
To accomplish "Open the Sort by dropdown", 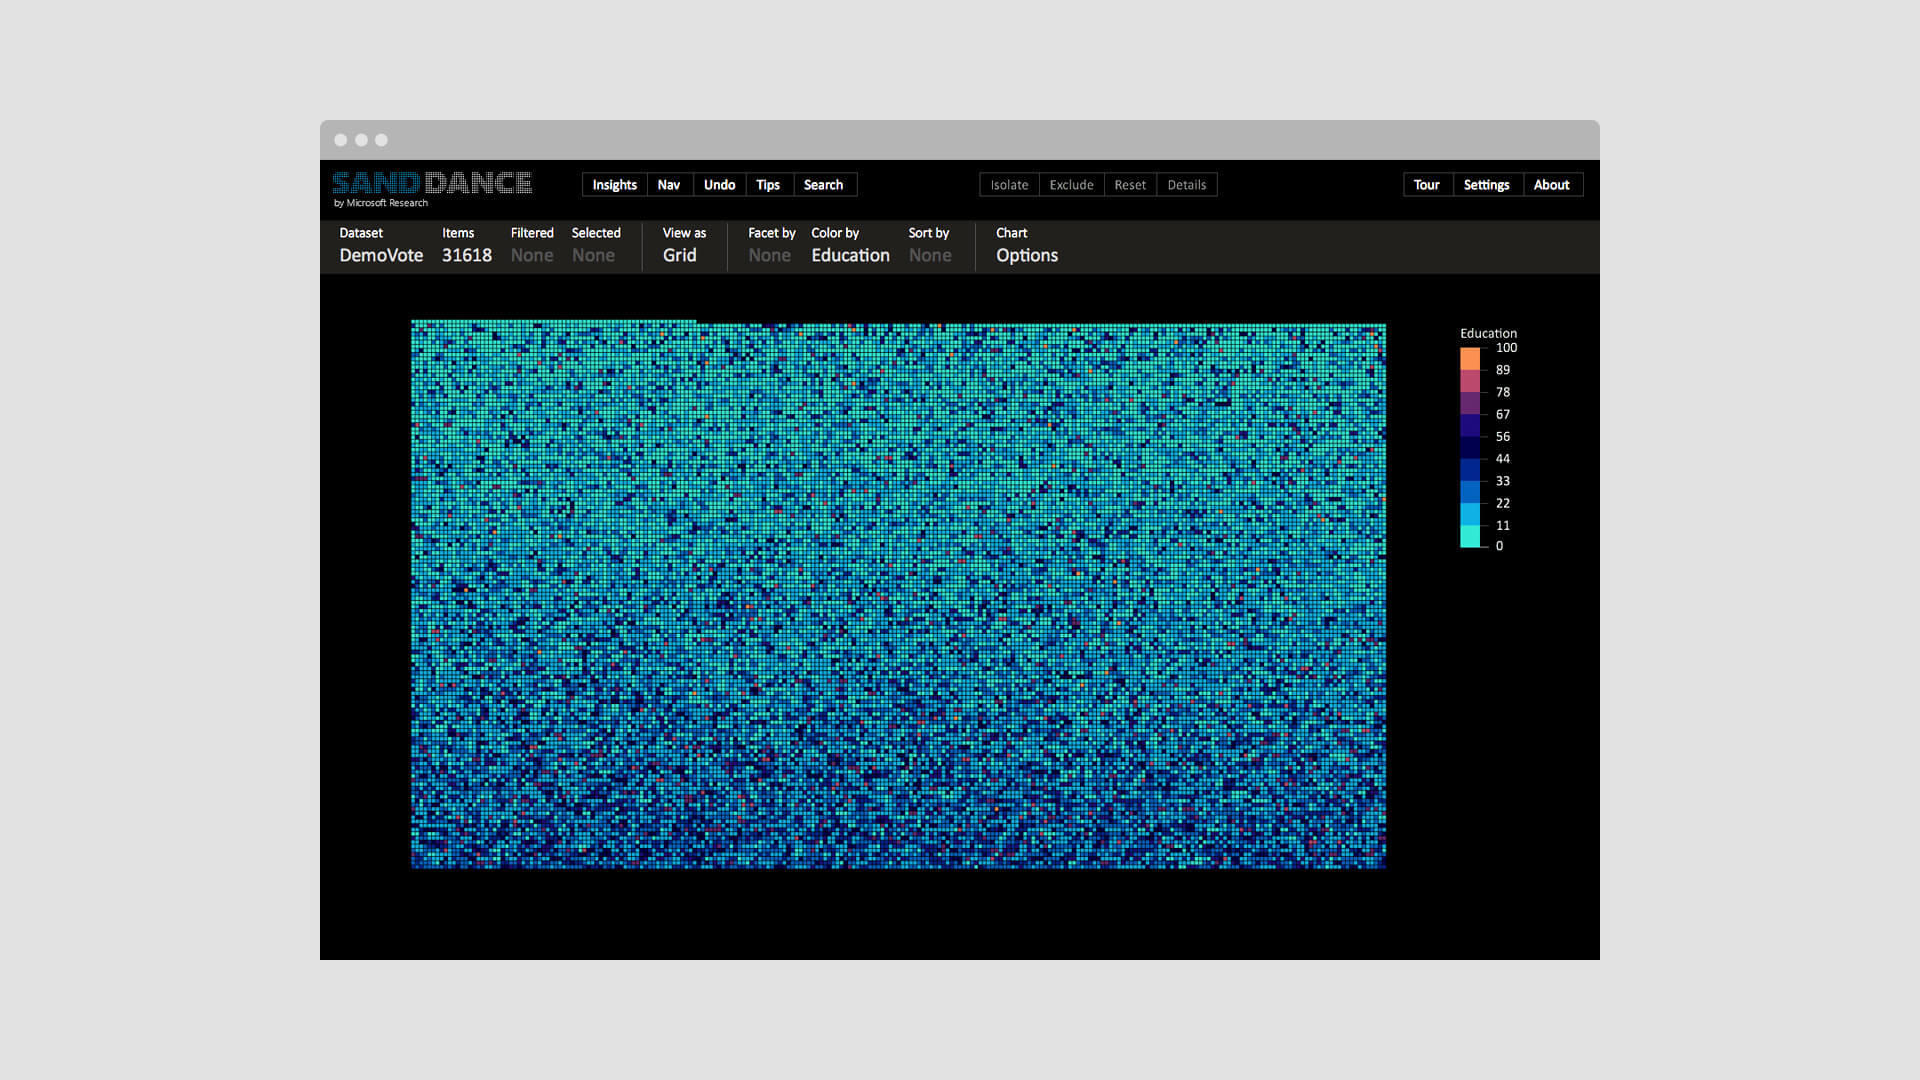I will click(x=930, y=246).
